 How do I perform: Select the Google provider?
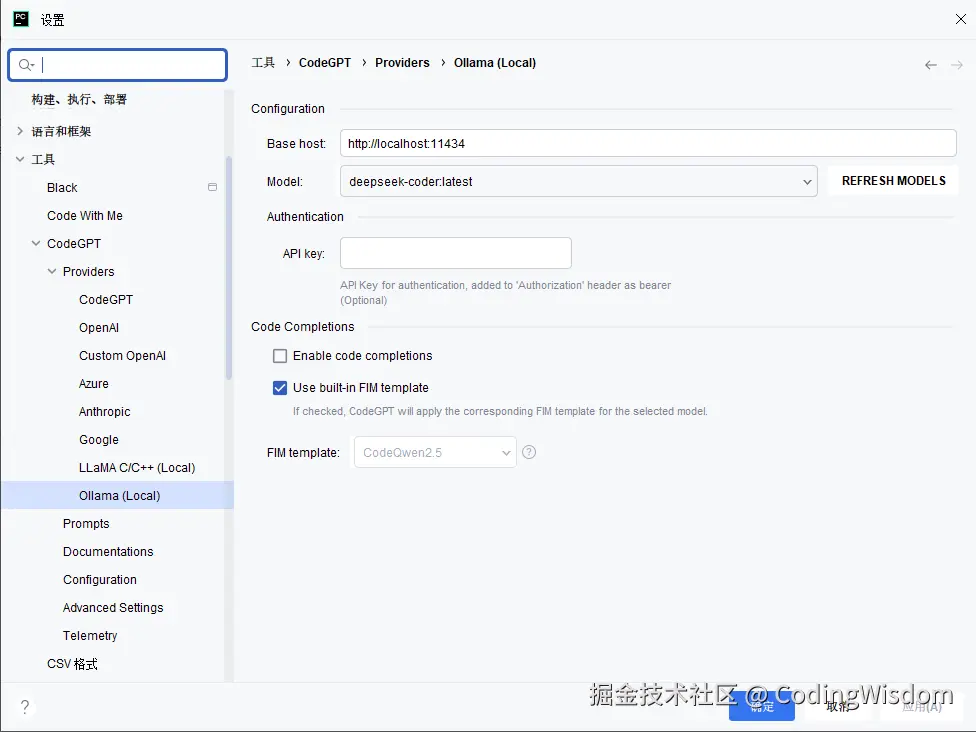point(98,439)
